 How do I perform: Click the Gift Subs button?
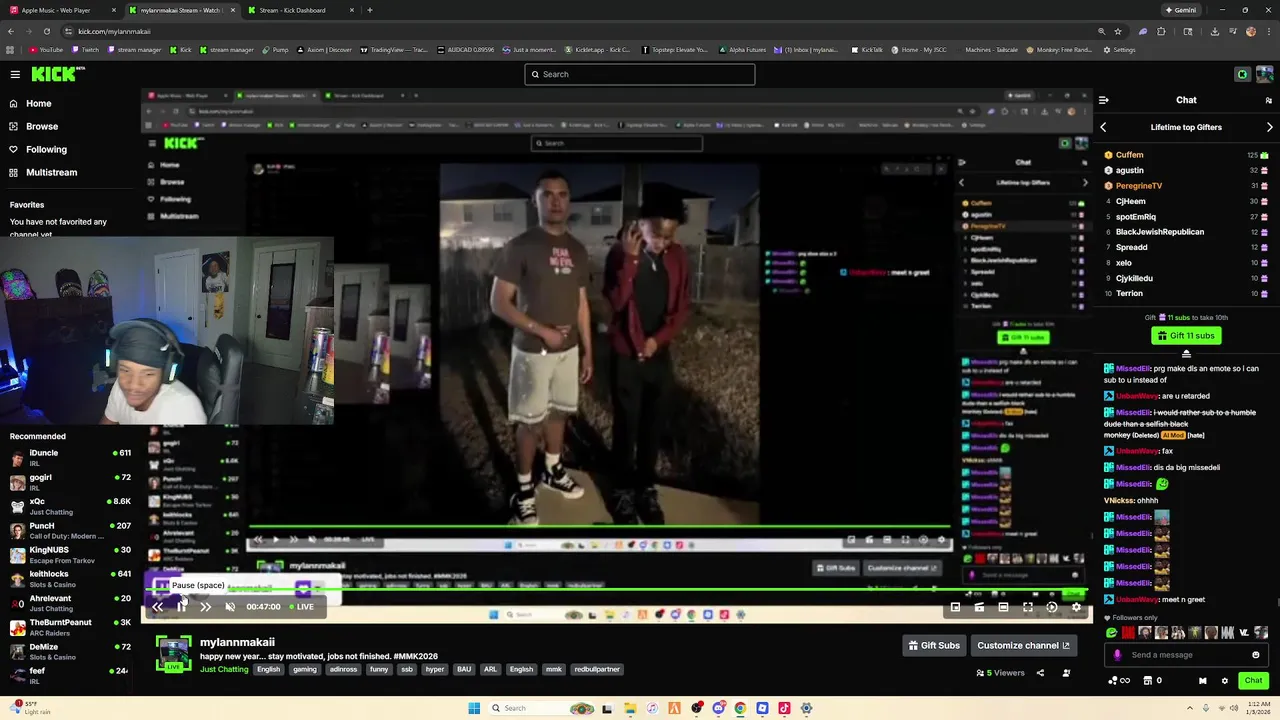tap(935, 645)
